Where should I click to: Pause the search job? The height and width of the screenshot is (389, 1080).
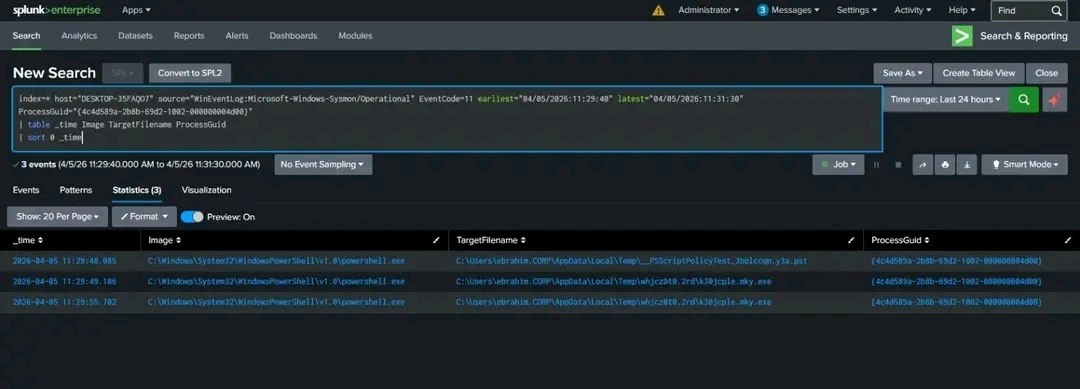click(877, 165)
